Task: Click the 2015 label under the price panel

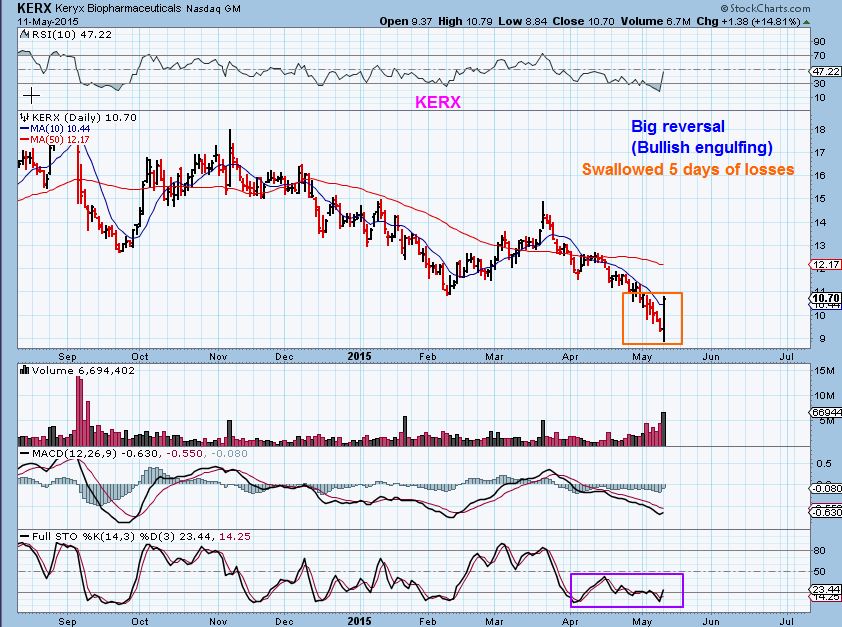Action: point(359,356)
